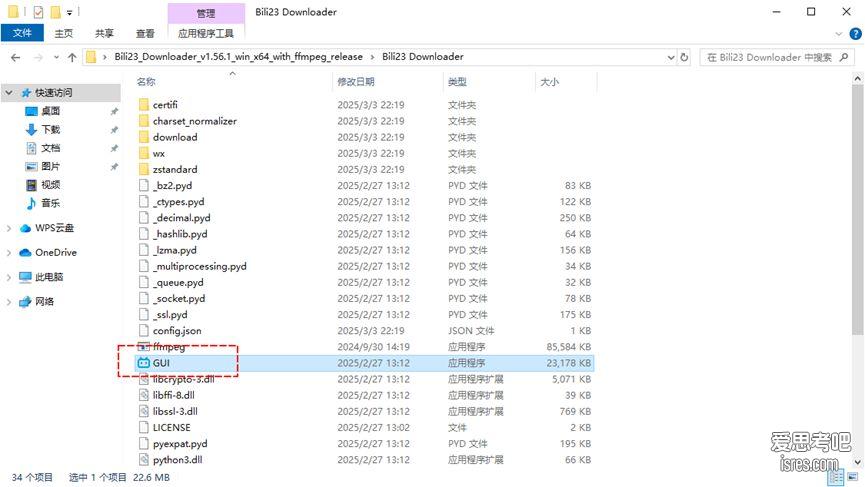The height and width of the screenshot is (487, 865).
Task: Click the LICENSE file icon
Action: click(144, 427)
